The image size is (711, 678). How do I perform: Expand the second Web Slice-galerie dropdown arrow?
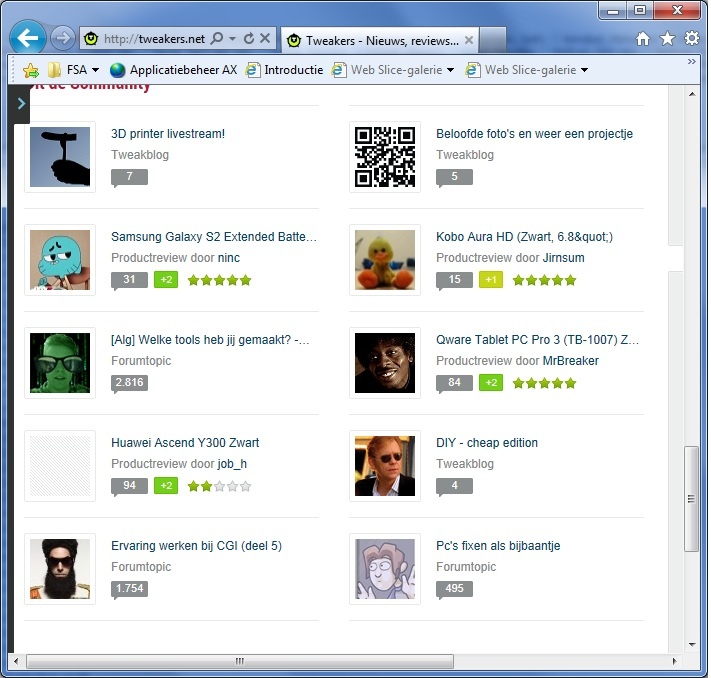[x=584, y=70]
